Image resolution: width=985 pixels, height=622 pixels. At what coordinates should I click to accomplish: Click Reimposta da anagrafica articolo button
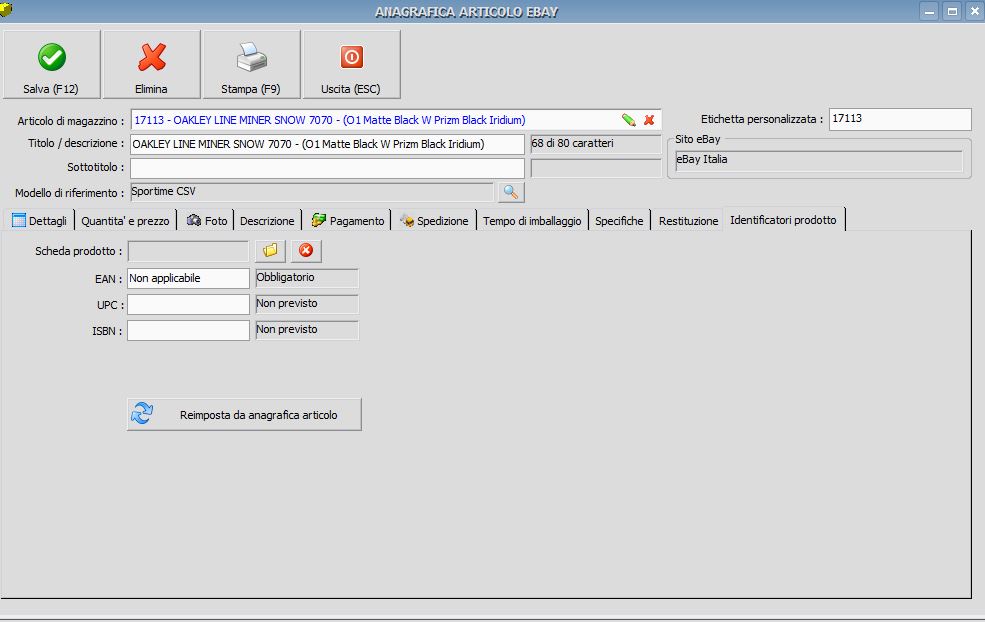coord(244,415)
